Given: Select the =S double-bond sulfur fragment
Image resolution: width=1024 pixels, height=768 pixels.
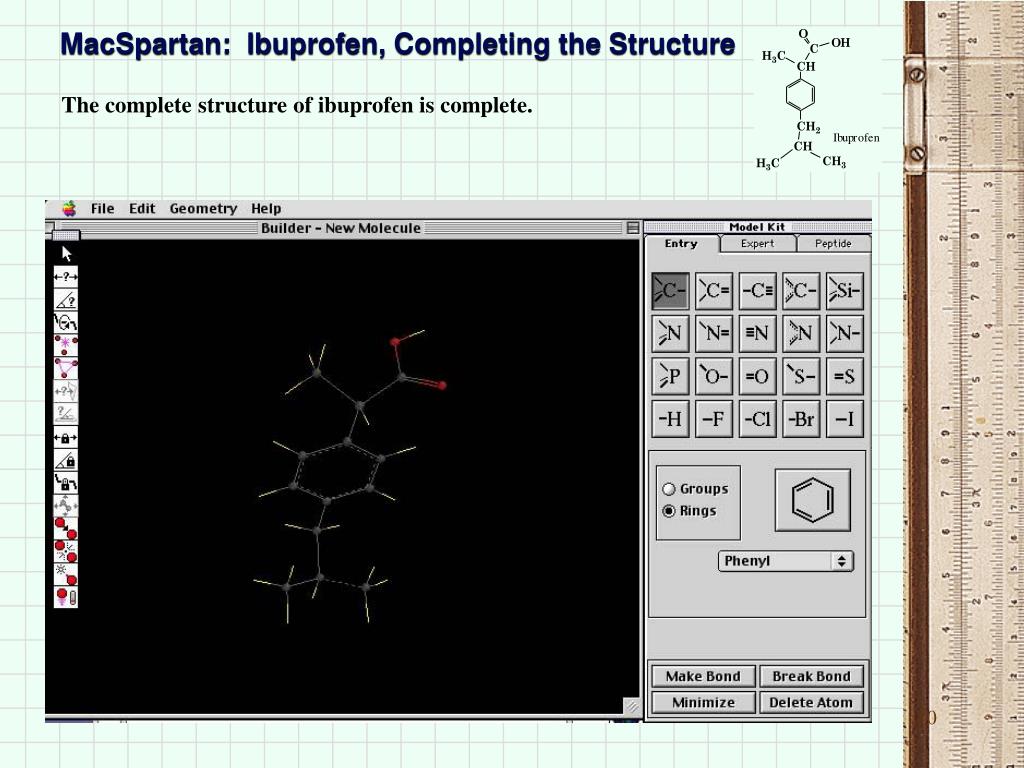Looking at the screenshot, I should click(844, 376).
